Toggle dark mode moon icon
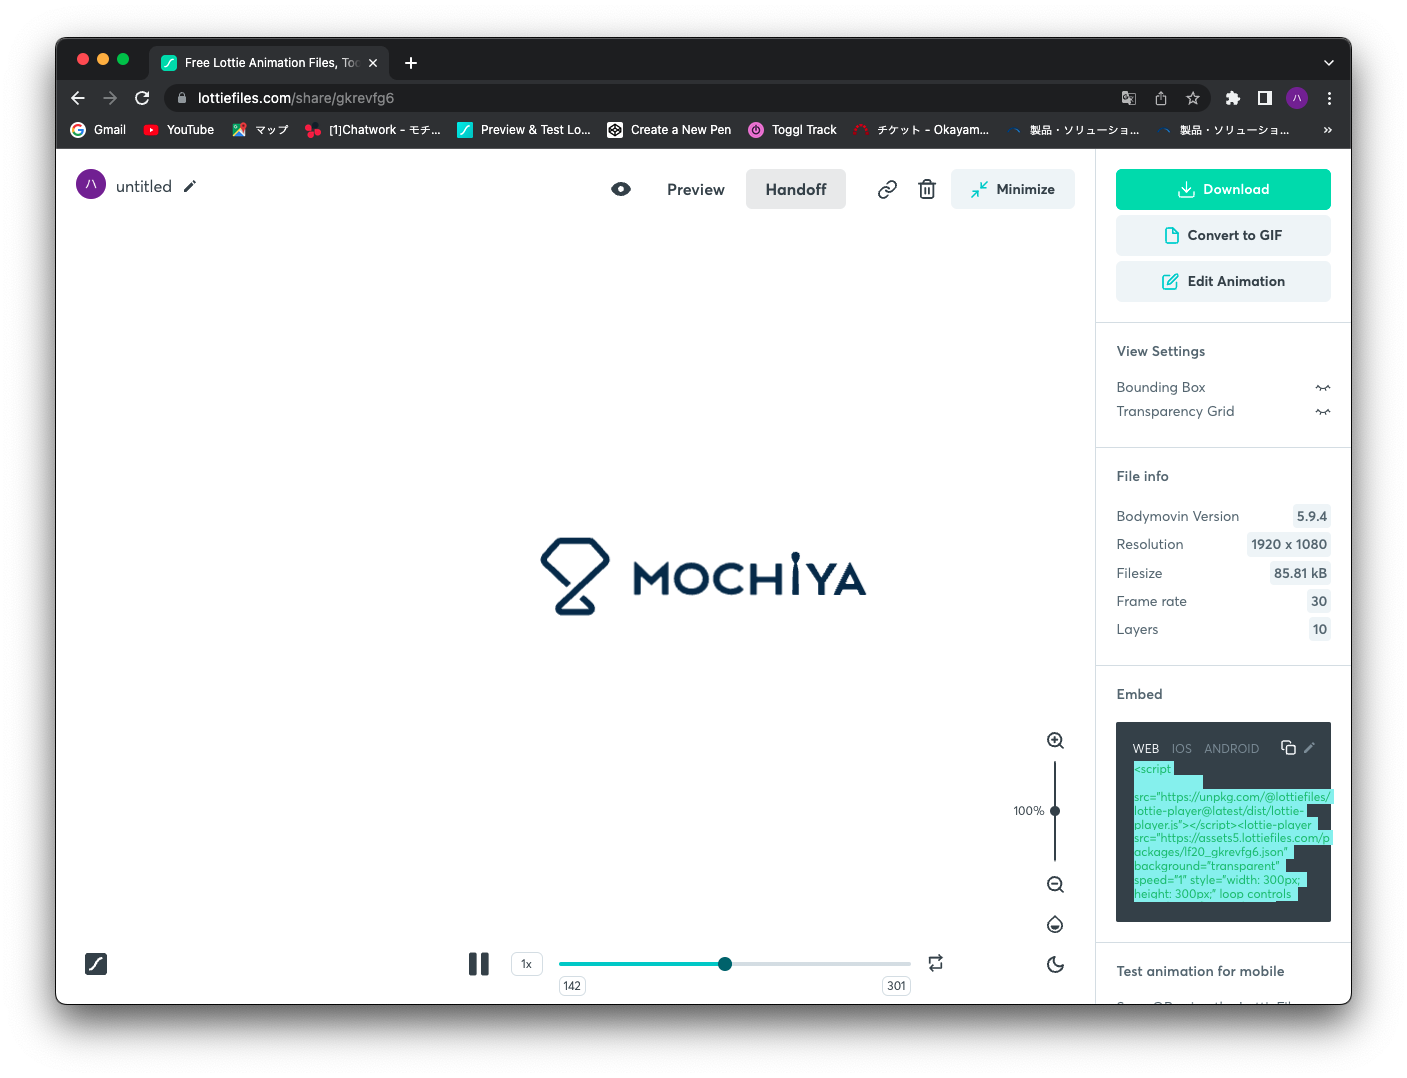Viewport: 1407px width, 1078px height. (1055, 964)
